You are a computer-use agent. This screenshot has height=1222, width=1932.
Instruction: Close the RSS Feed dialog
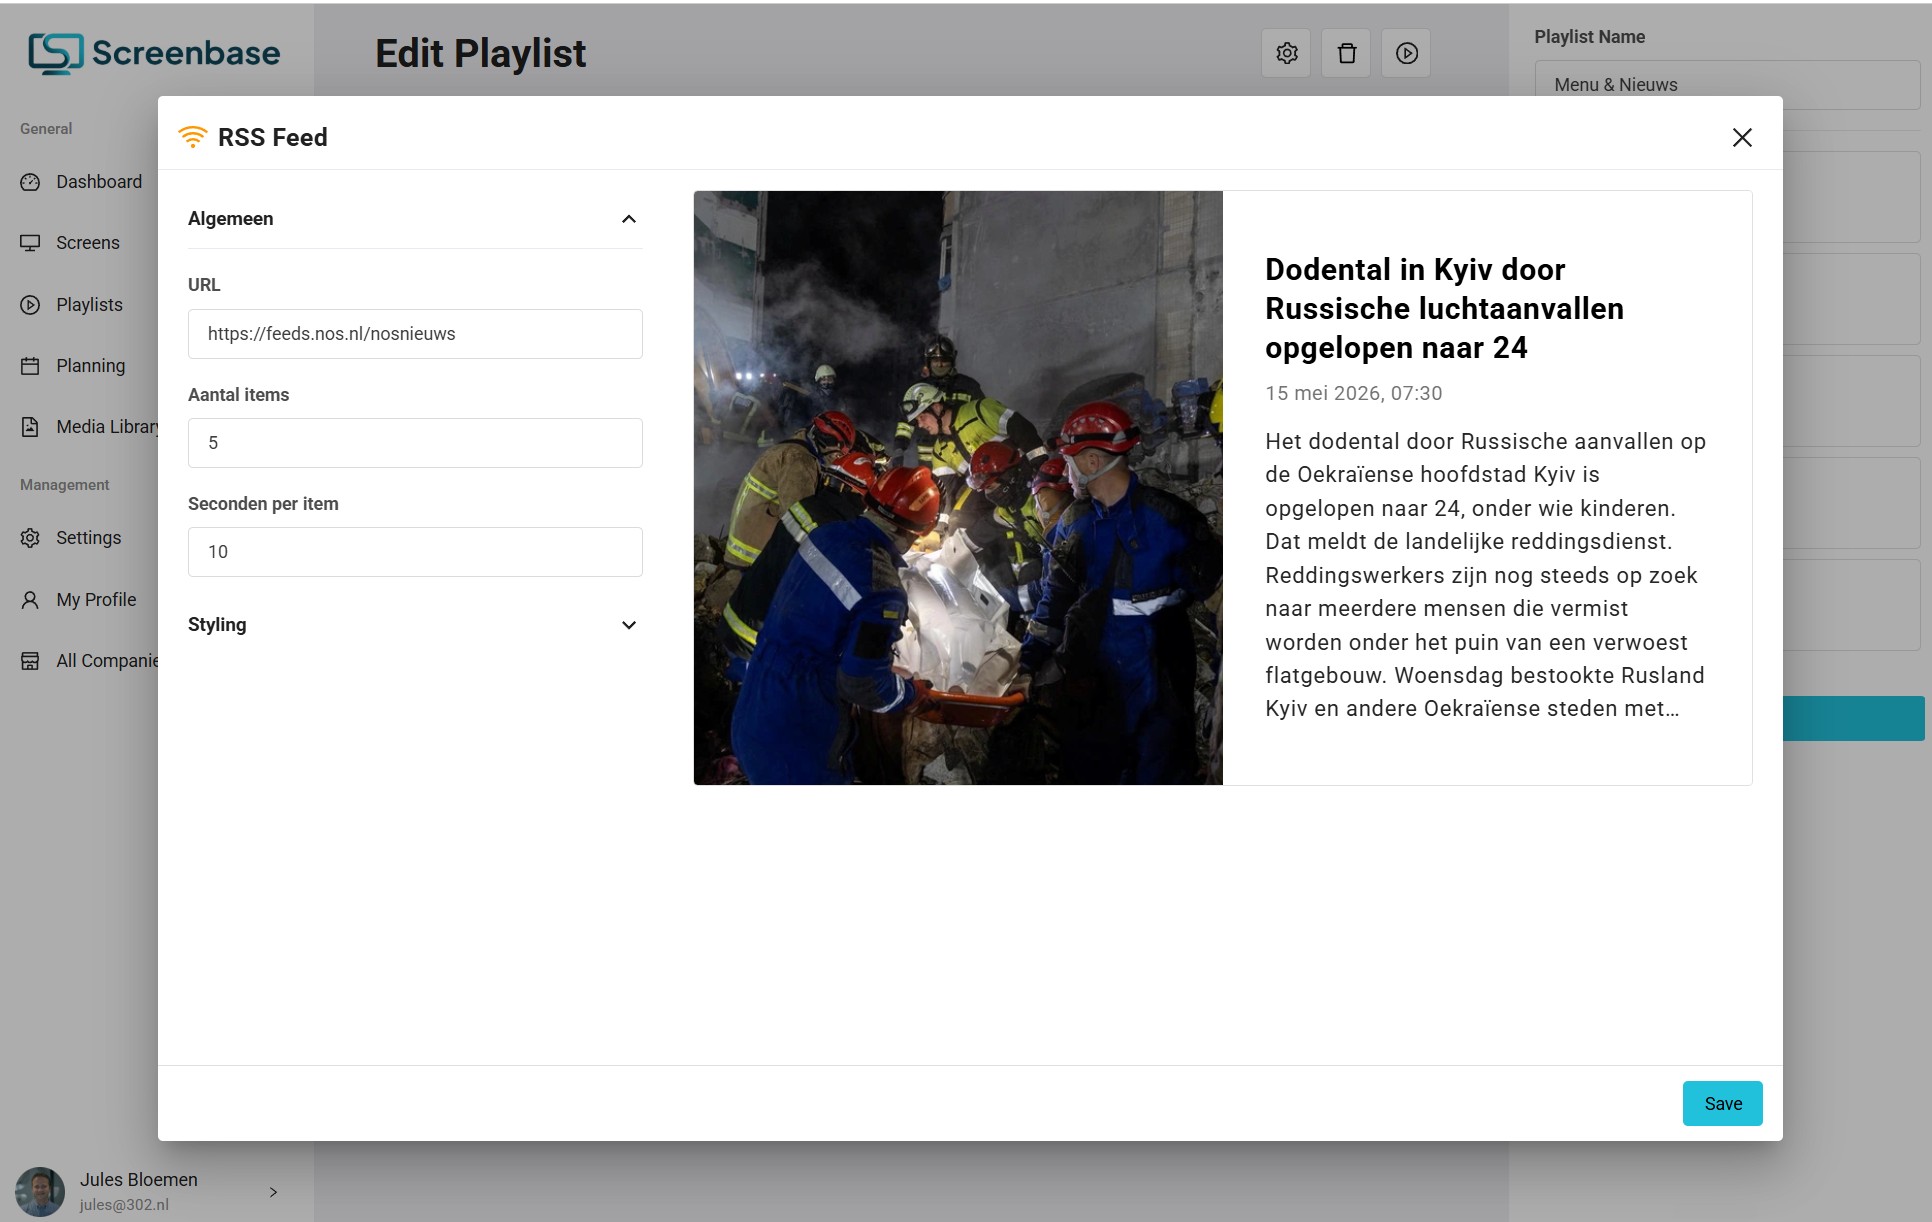1742,138
